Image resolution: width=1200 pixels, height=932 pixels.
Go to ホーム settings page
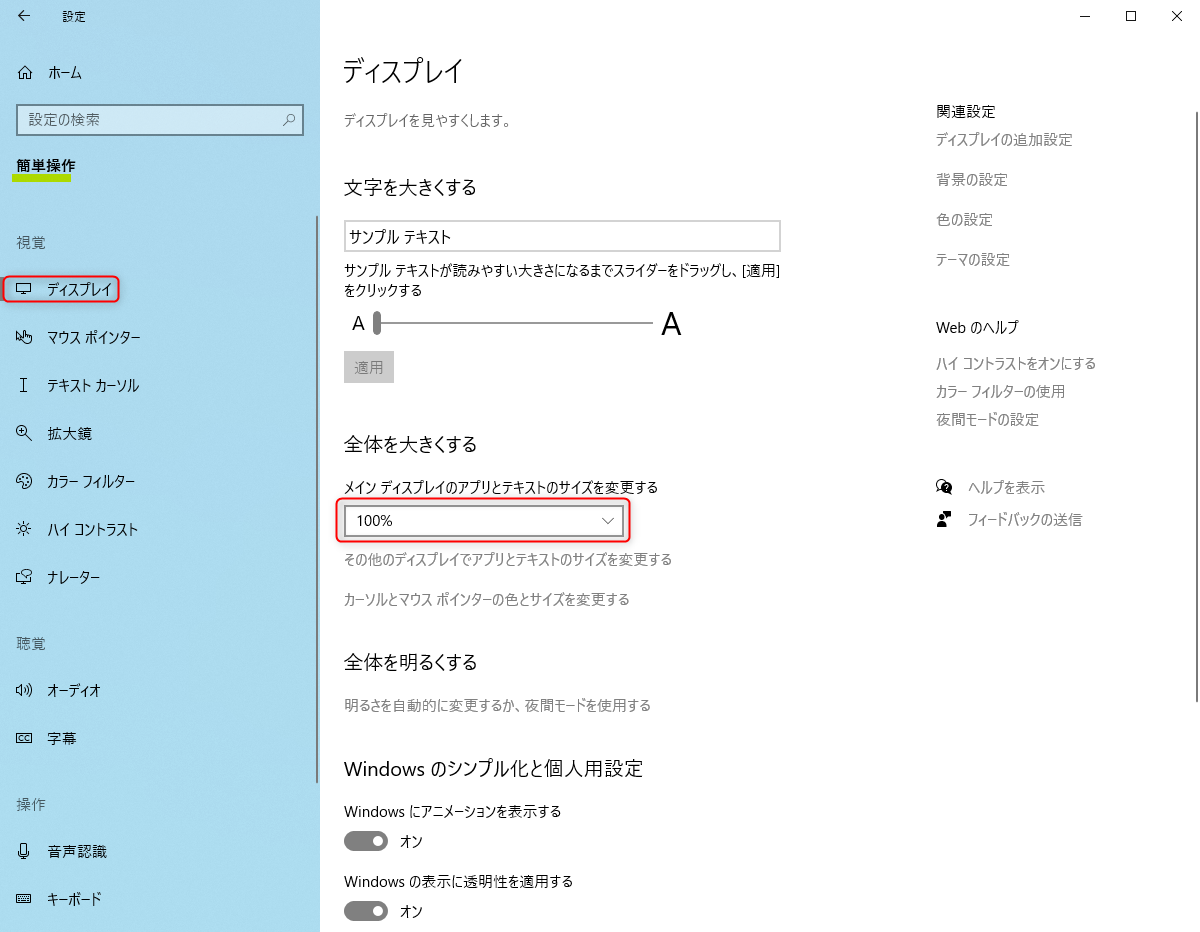pyautogui.click(x=65, y=73)
